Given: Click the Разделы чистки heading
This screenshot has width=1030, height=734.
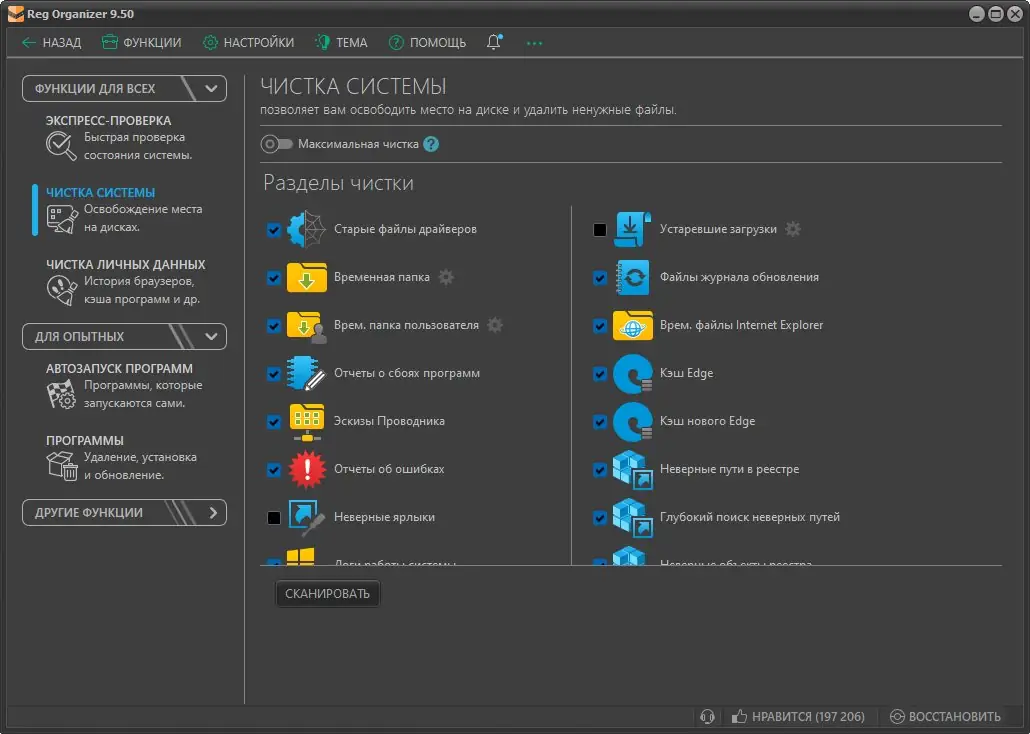Looking at the screenshot, I should click(338, 183).
